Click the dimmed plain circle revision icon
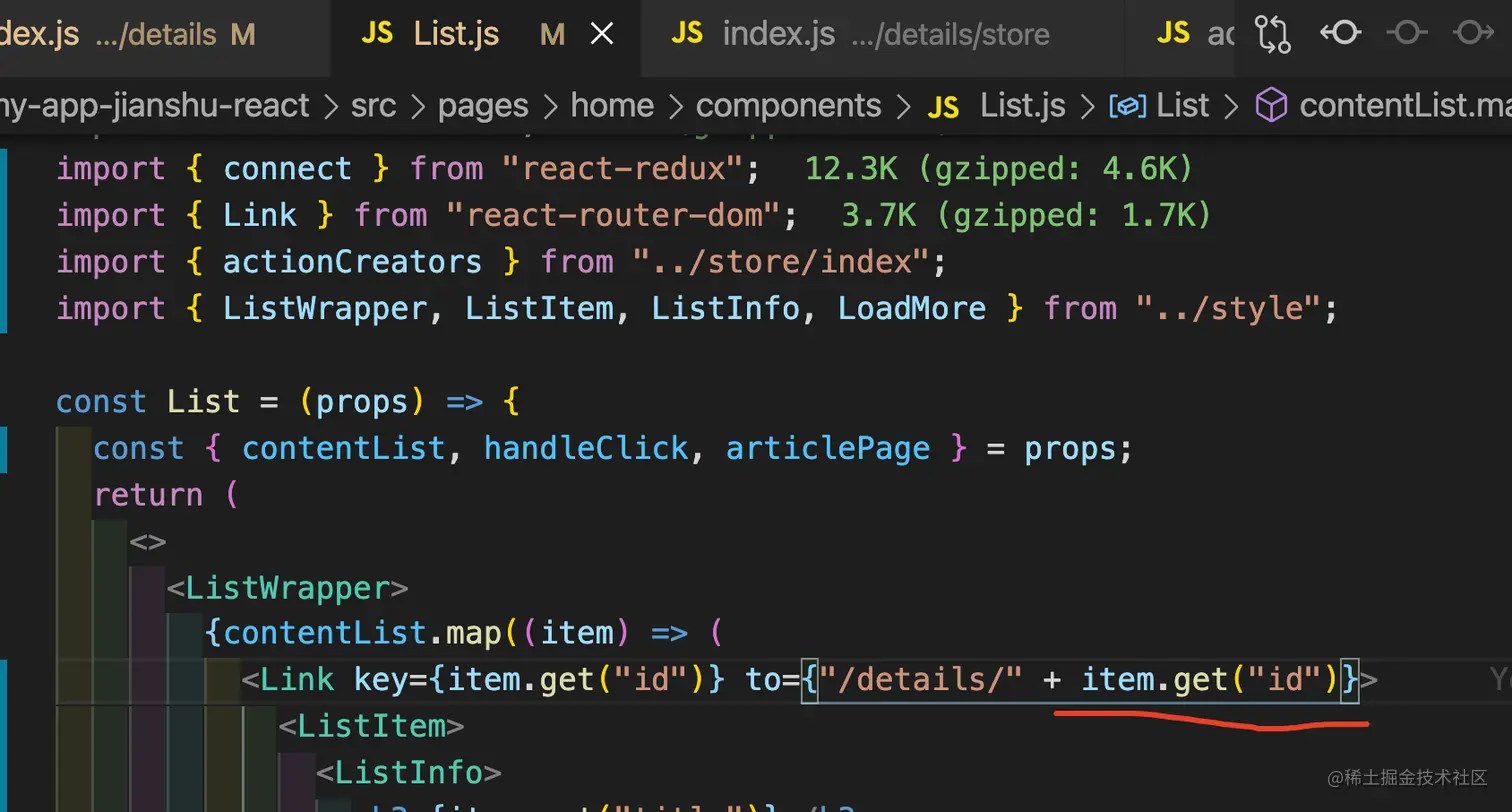 1406,34
